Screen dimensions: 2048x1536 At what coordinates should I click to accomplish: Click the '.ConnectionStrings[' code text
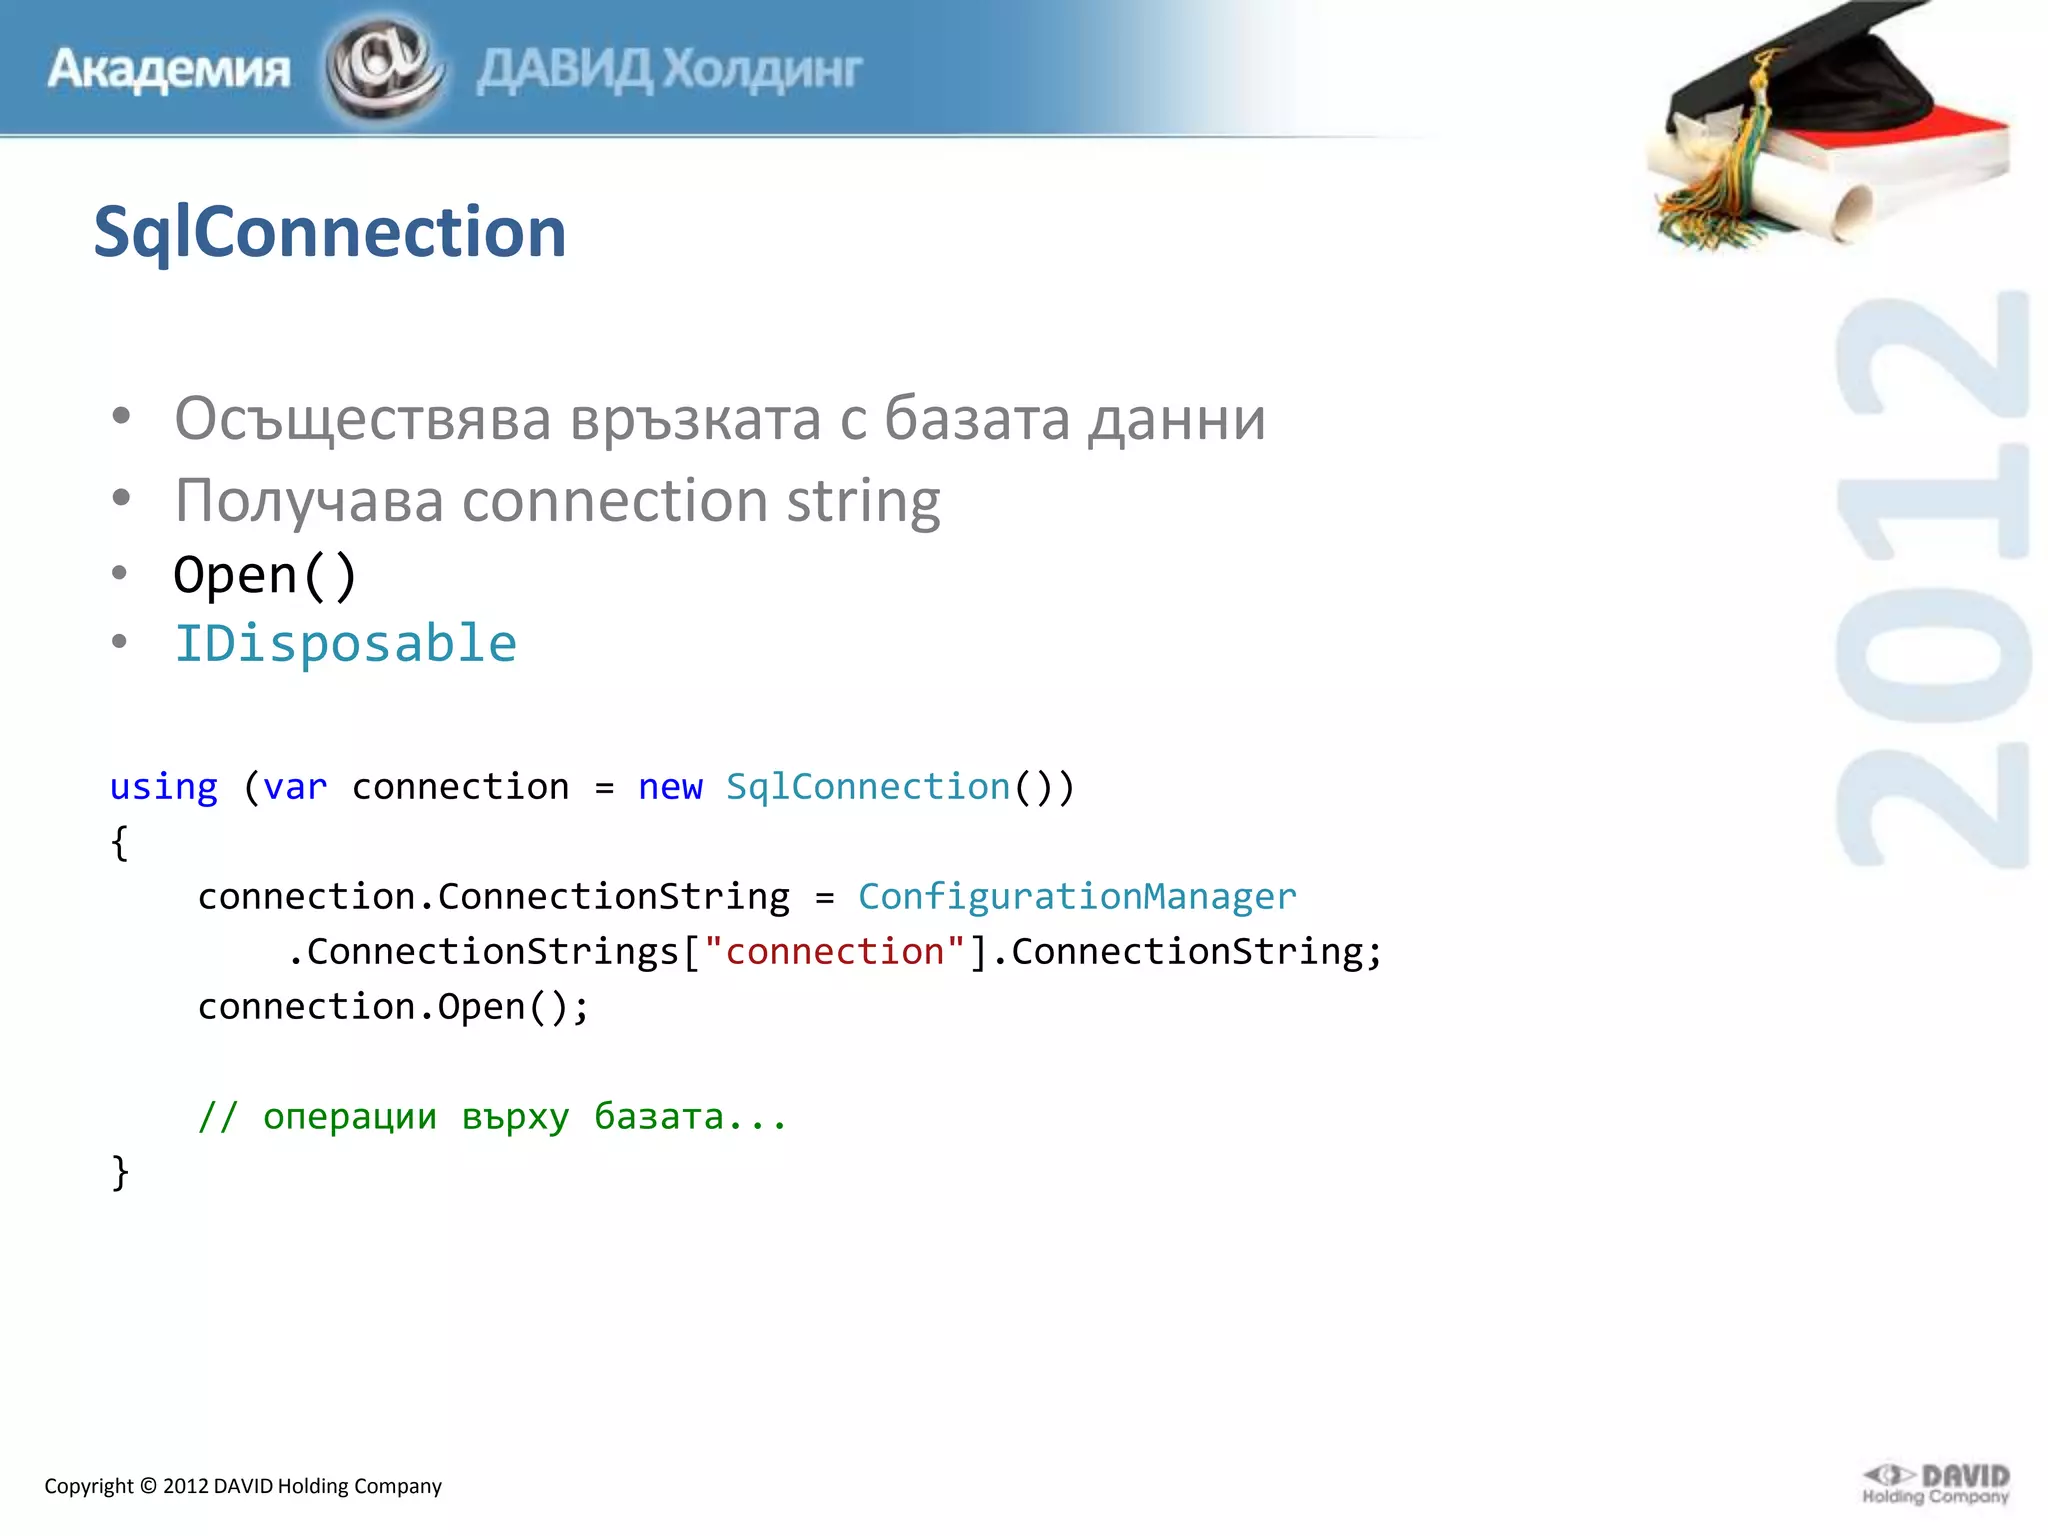494,952
